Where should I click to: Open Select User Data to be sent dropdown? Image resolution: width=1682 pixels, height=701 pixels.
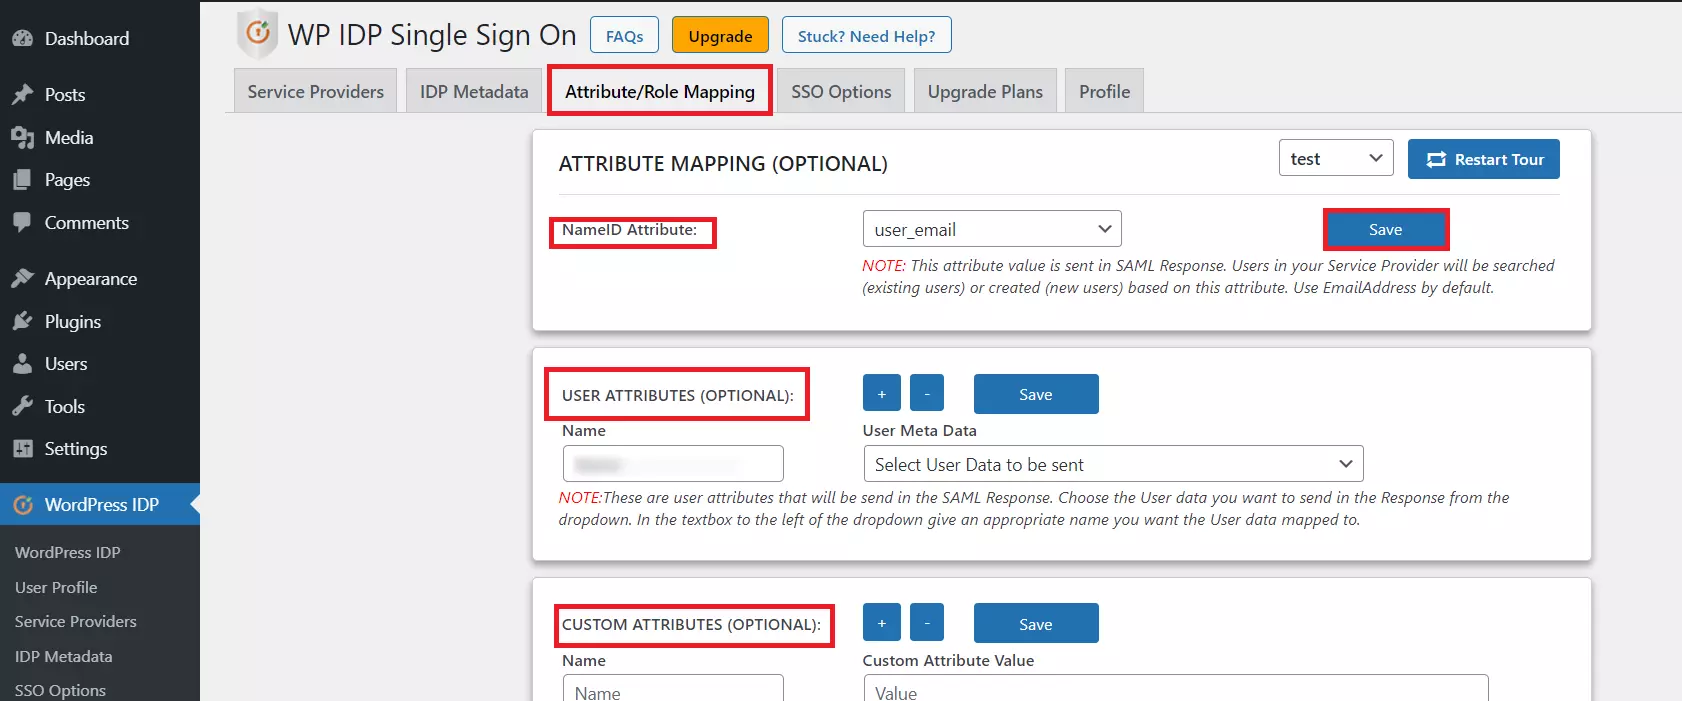tap(1113, 464)
